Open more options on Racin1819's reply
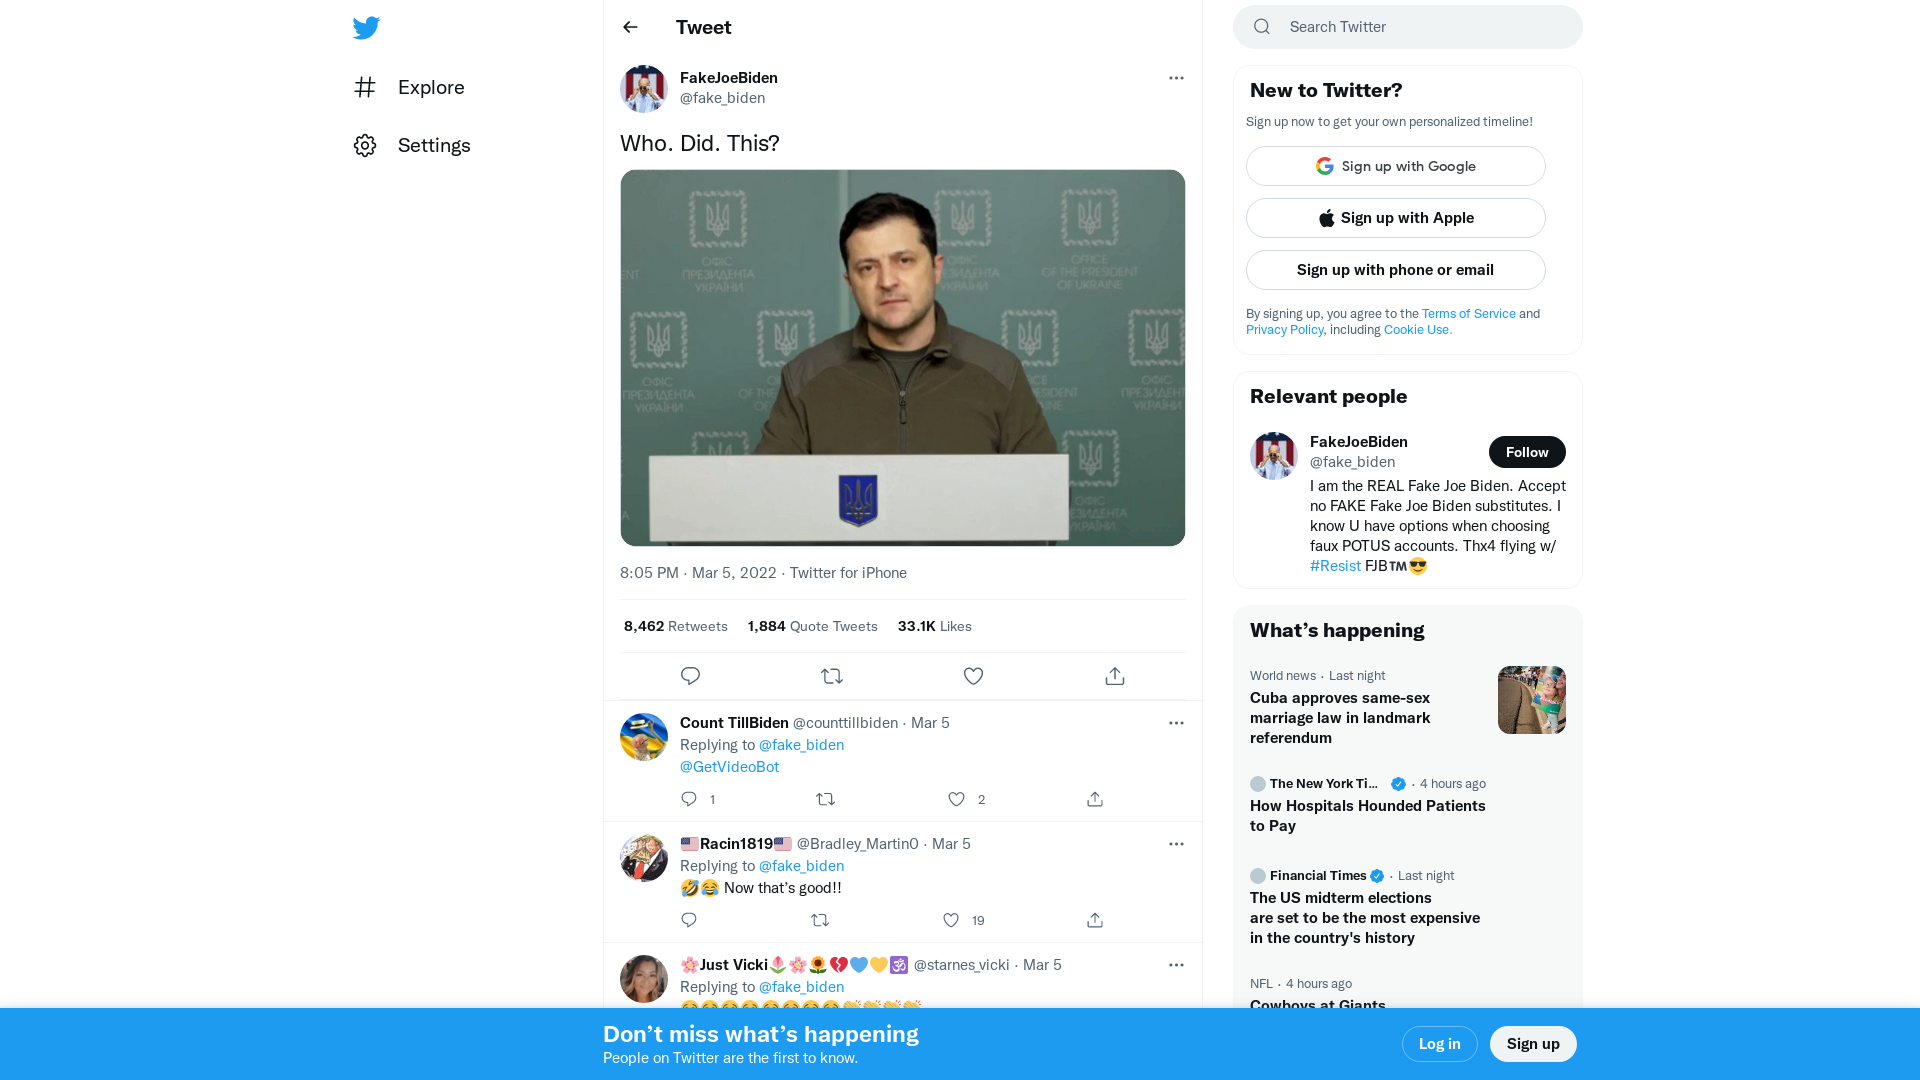Viewport: 1920px width, 1080px height. pos(1176,844)
